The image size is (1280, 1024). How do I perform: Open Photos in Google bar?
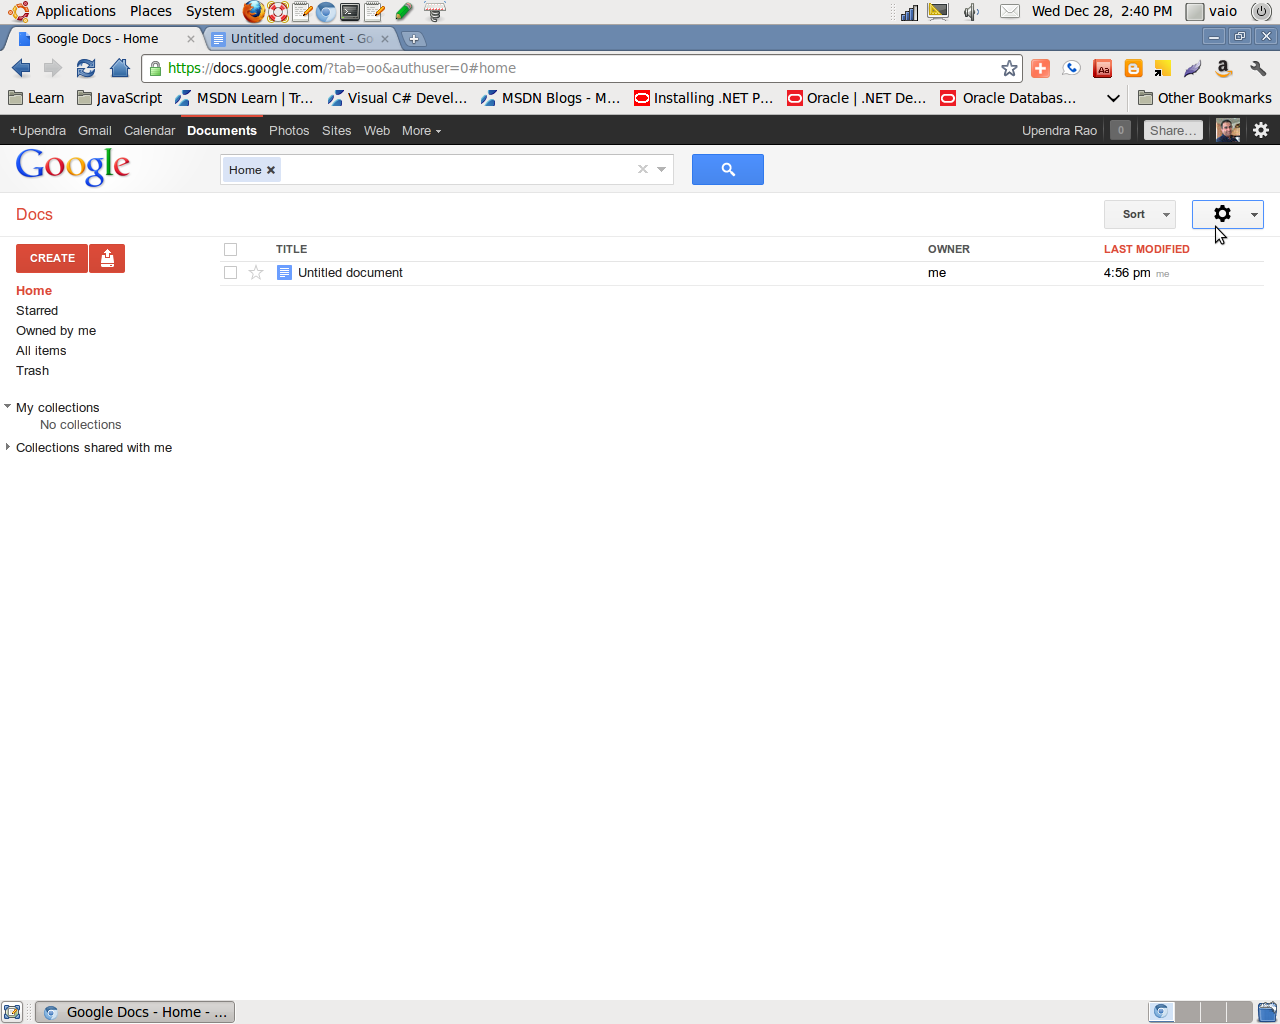tap(289, 131)
